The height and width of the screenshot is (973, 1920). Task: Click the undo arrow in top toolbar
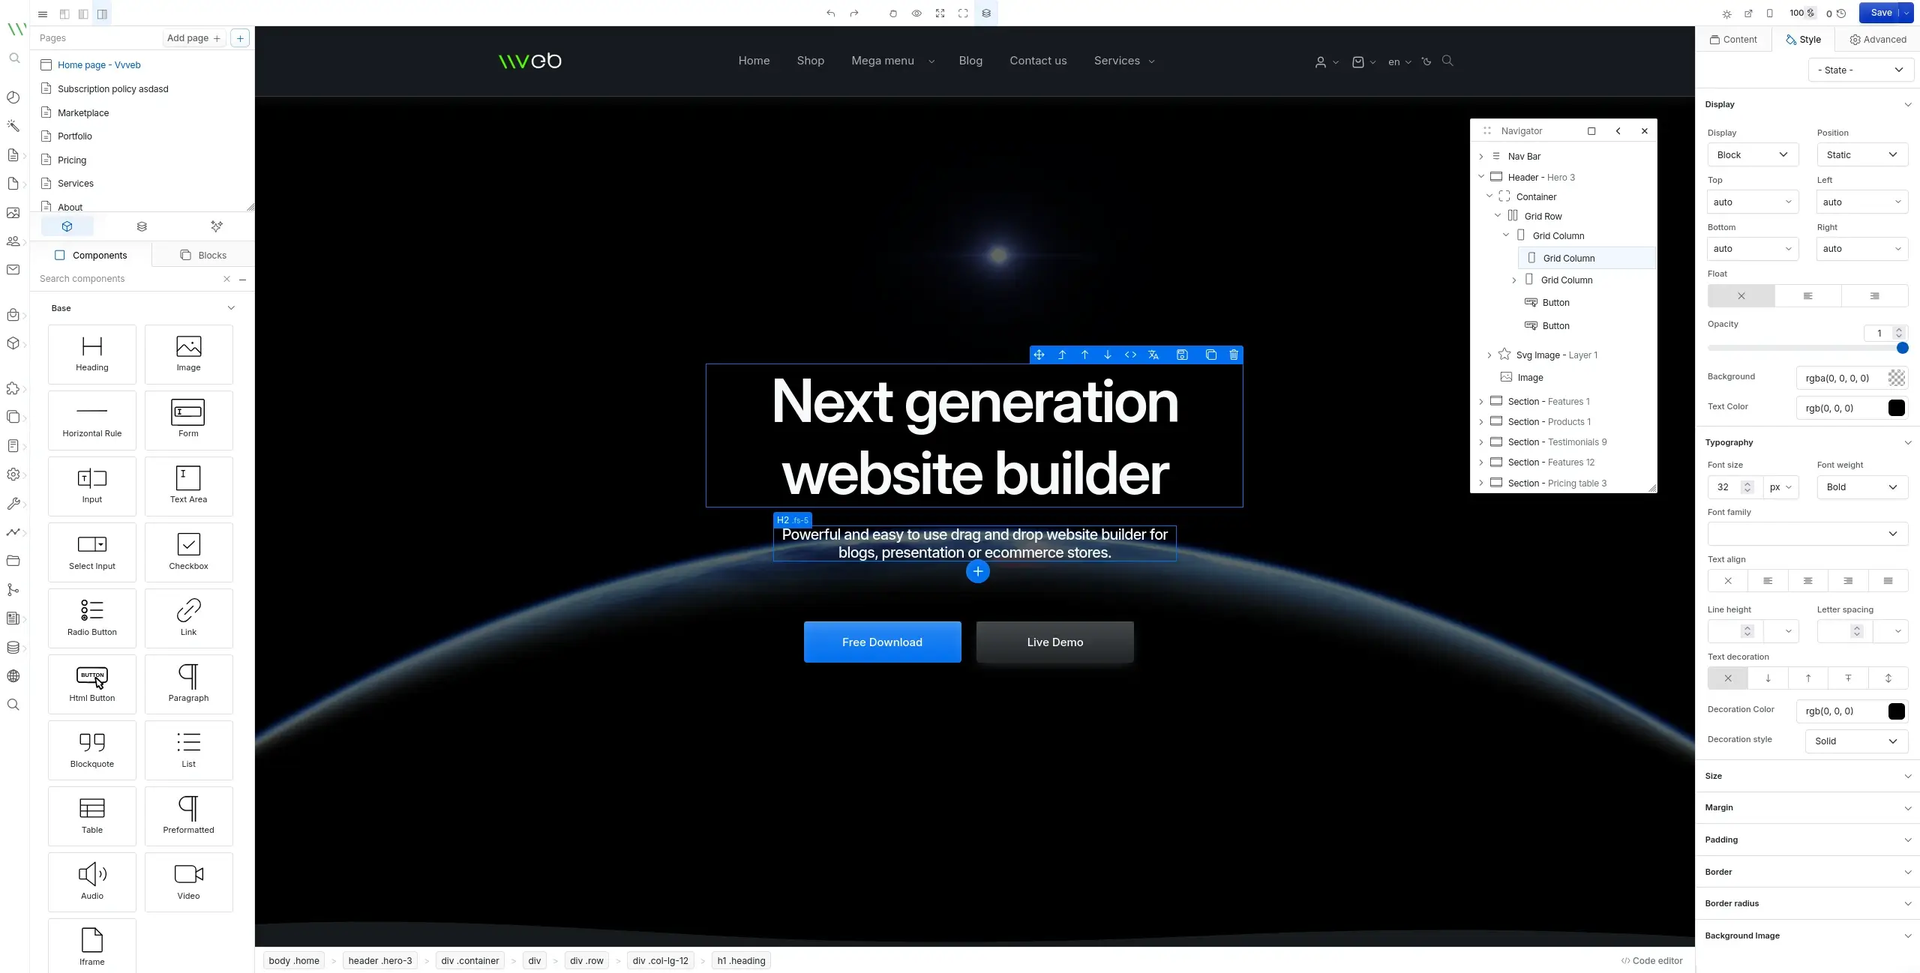pyautogui.click(x=830, y=13)
